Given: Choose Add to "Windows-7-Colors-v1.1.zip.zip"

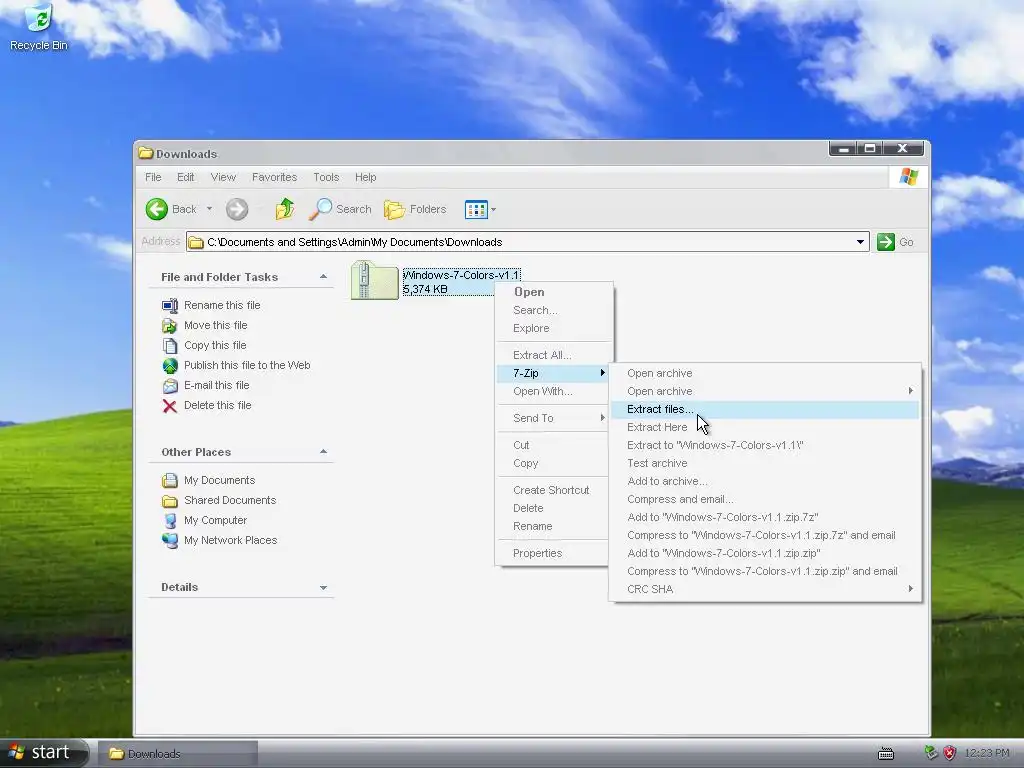Looking at the screenshot, I should pos(765,553).
